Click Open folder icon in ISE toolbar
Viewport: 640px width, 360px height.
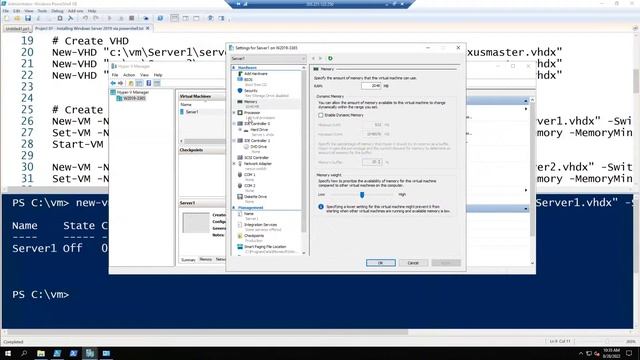(17, 18)
